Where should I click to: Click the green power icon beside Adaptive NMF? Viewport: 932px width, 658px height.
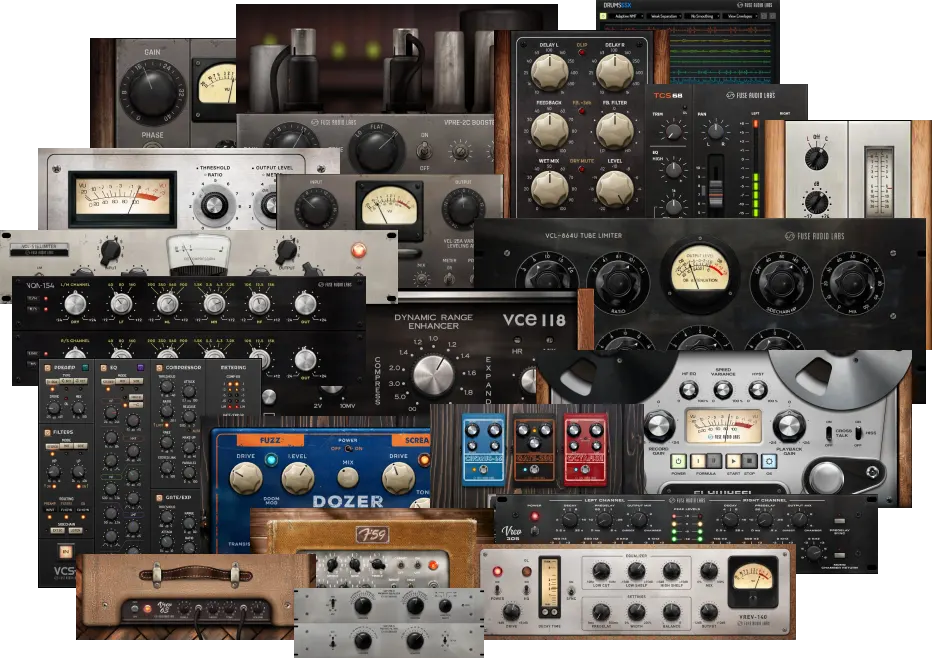602,16
